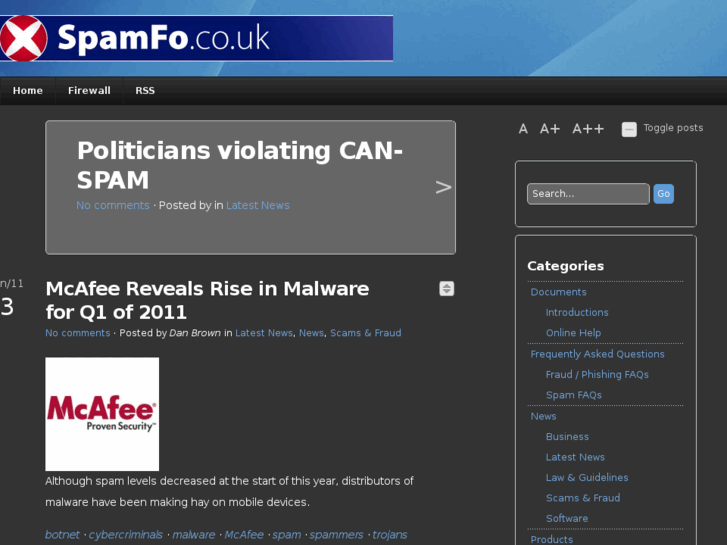This screenshot has height=545, width=727.
Task: Click the SpamFo red X logo
Action: pos(23,38)
